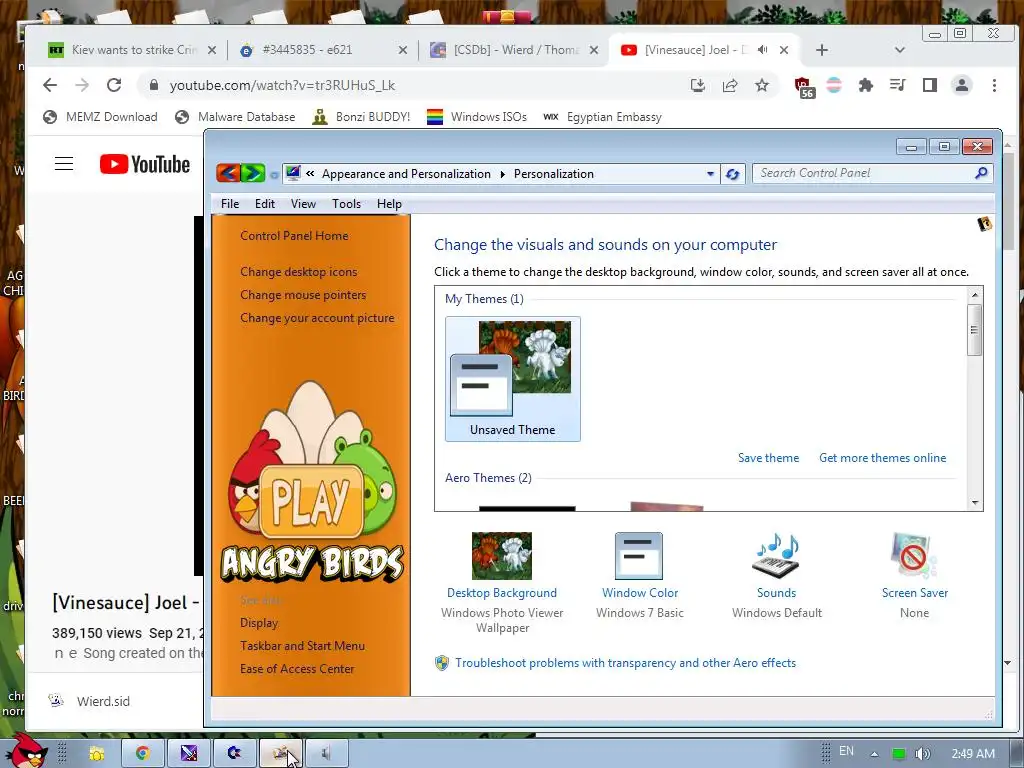1024x768 pixels.
Task: Open Chrome's three-dot menu
Action: click(x=994, y=86)
